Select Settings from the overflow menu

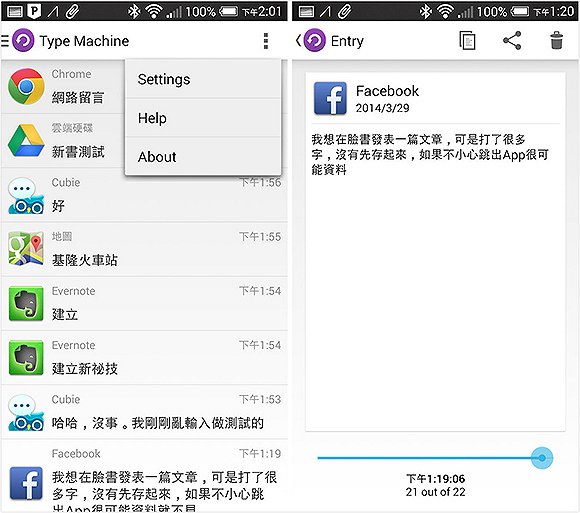tap(203, 80)
